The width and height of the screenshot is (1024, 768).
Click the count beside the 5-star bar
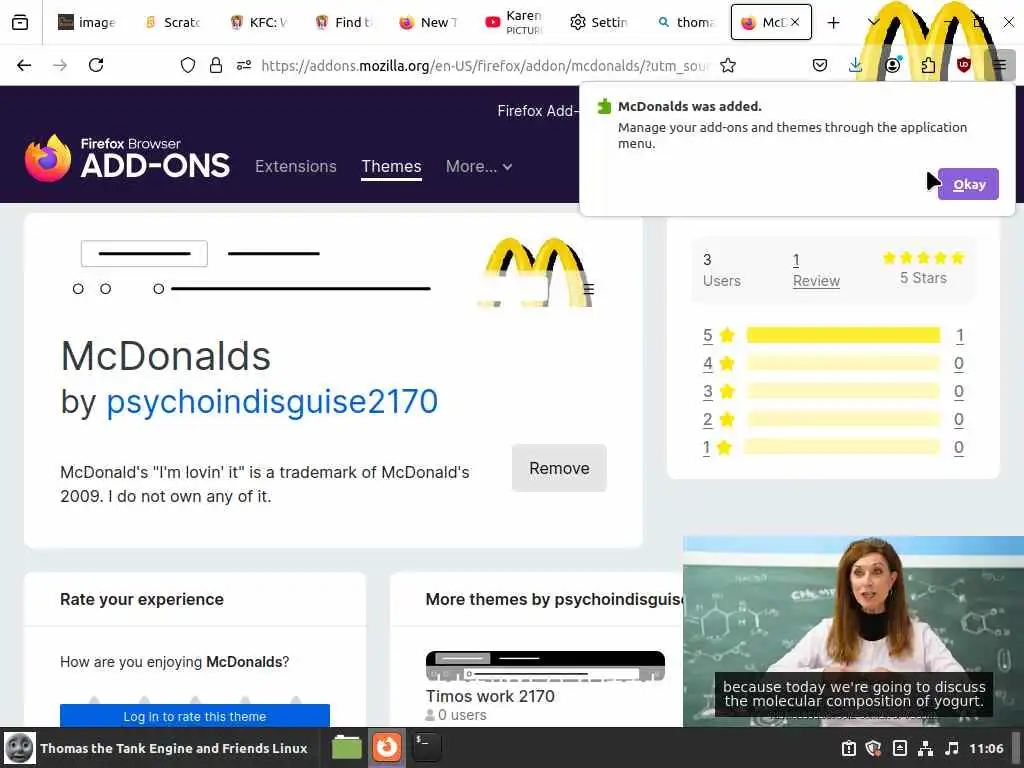[x=959, y=336]
